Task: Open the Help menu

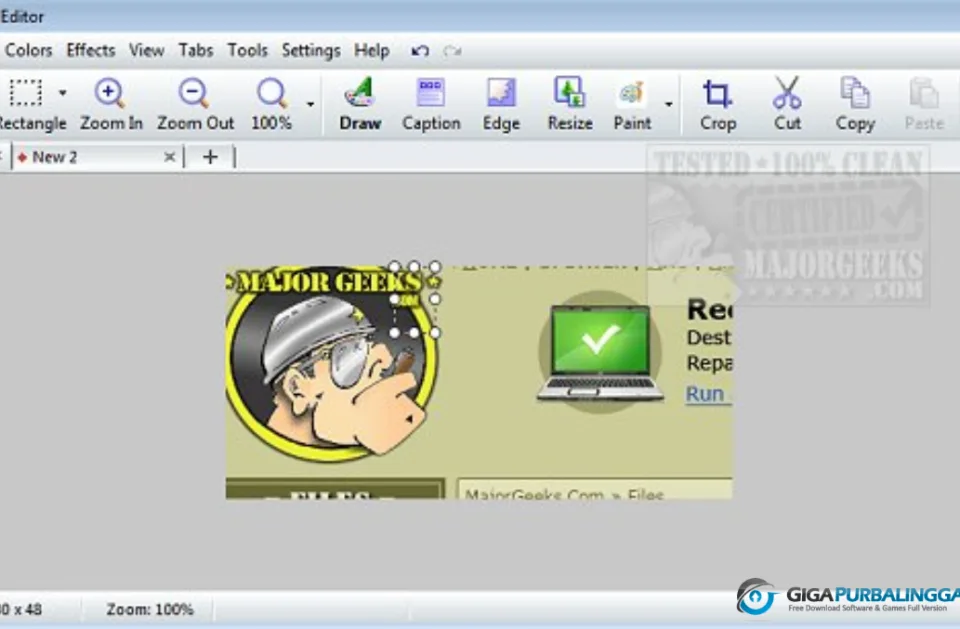Action: click(x=372, y=50)
